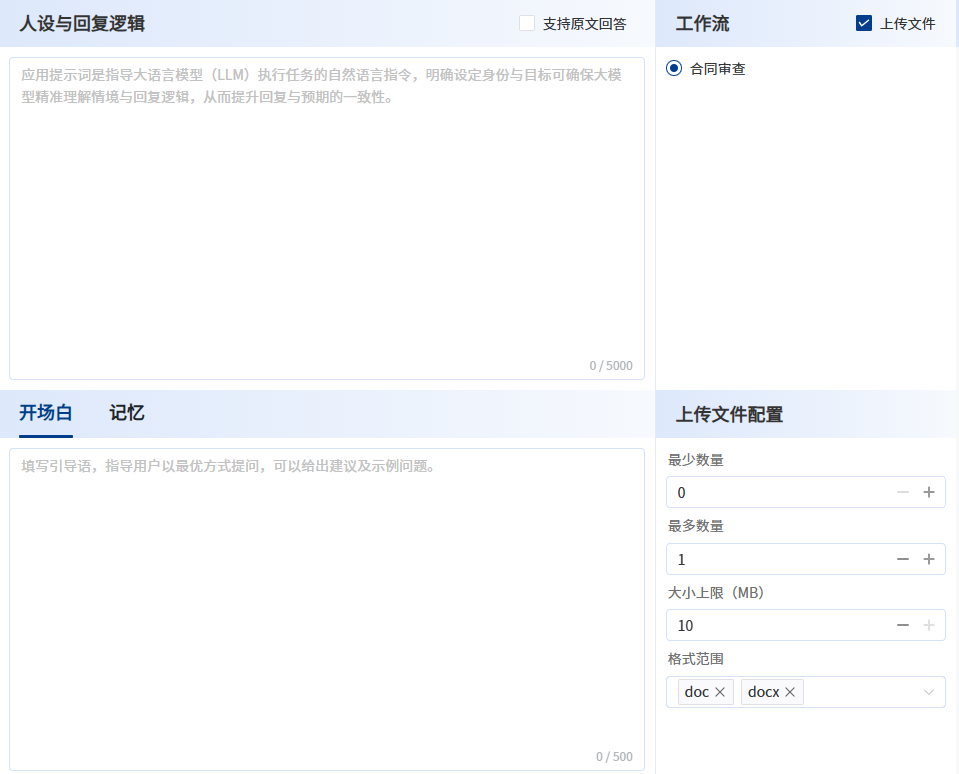959x774 pixels.
Task: Remove the doc format tag
Action: tap(720, 692)
